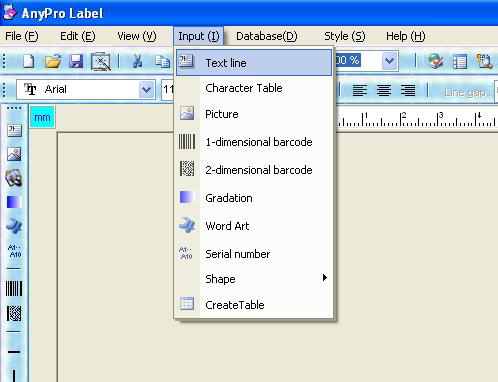
Task: Open the zoom percentage dropdown
Action: point(389,61)
